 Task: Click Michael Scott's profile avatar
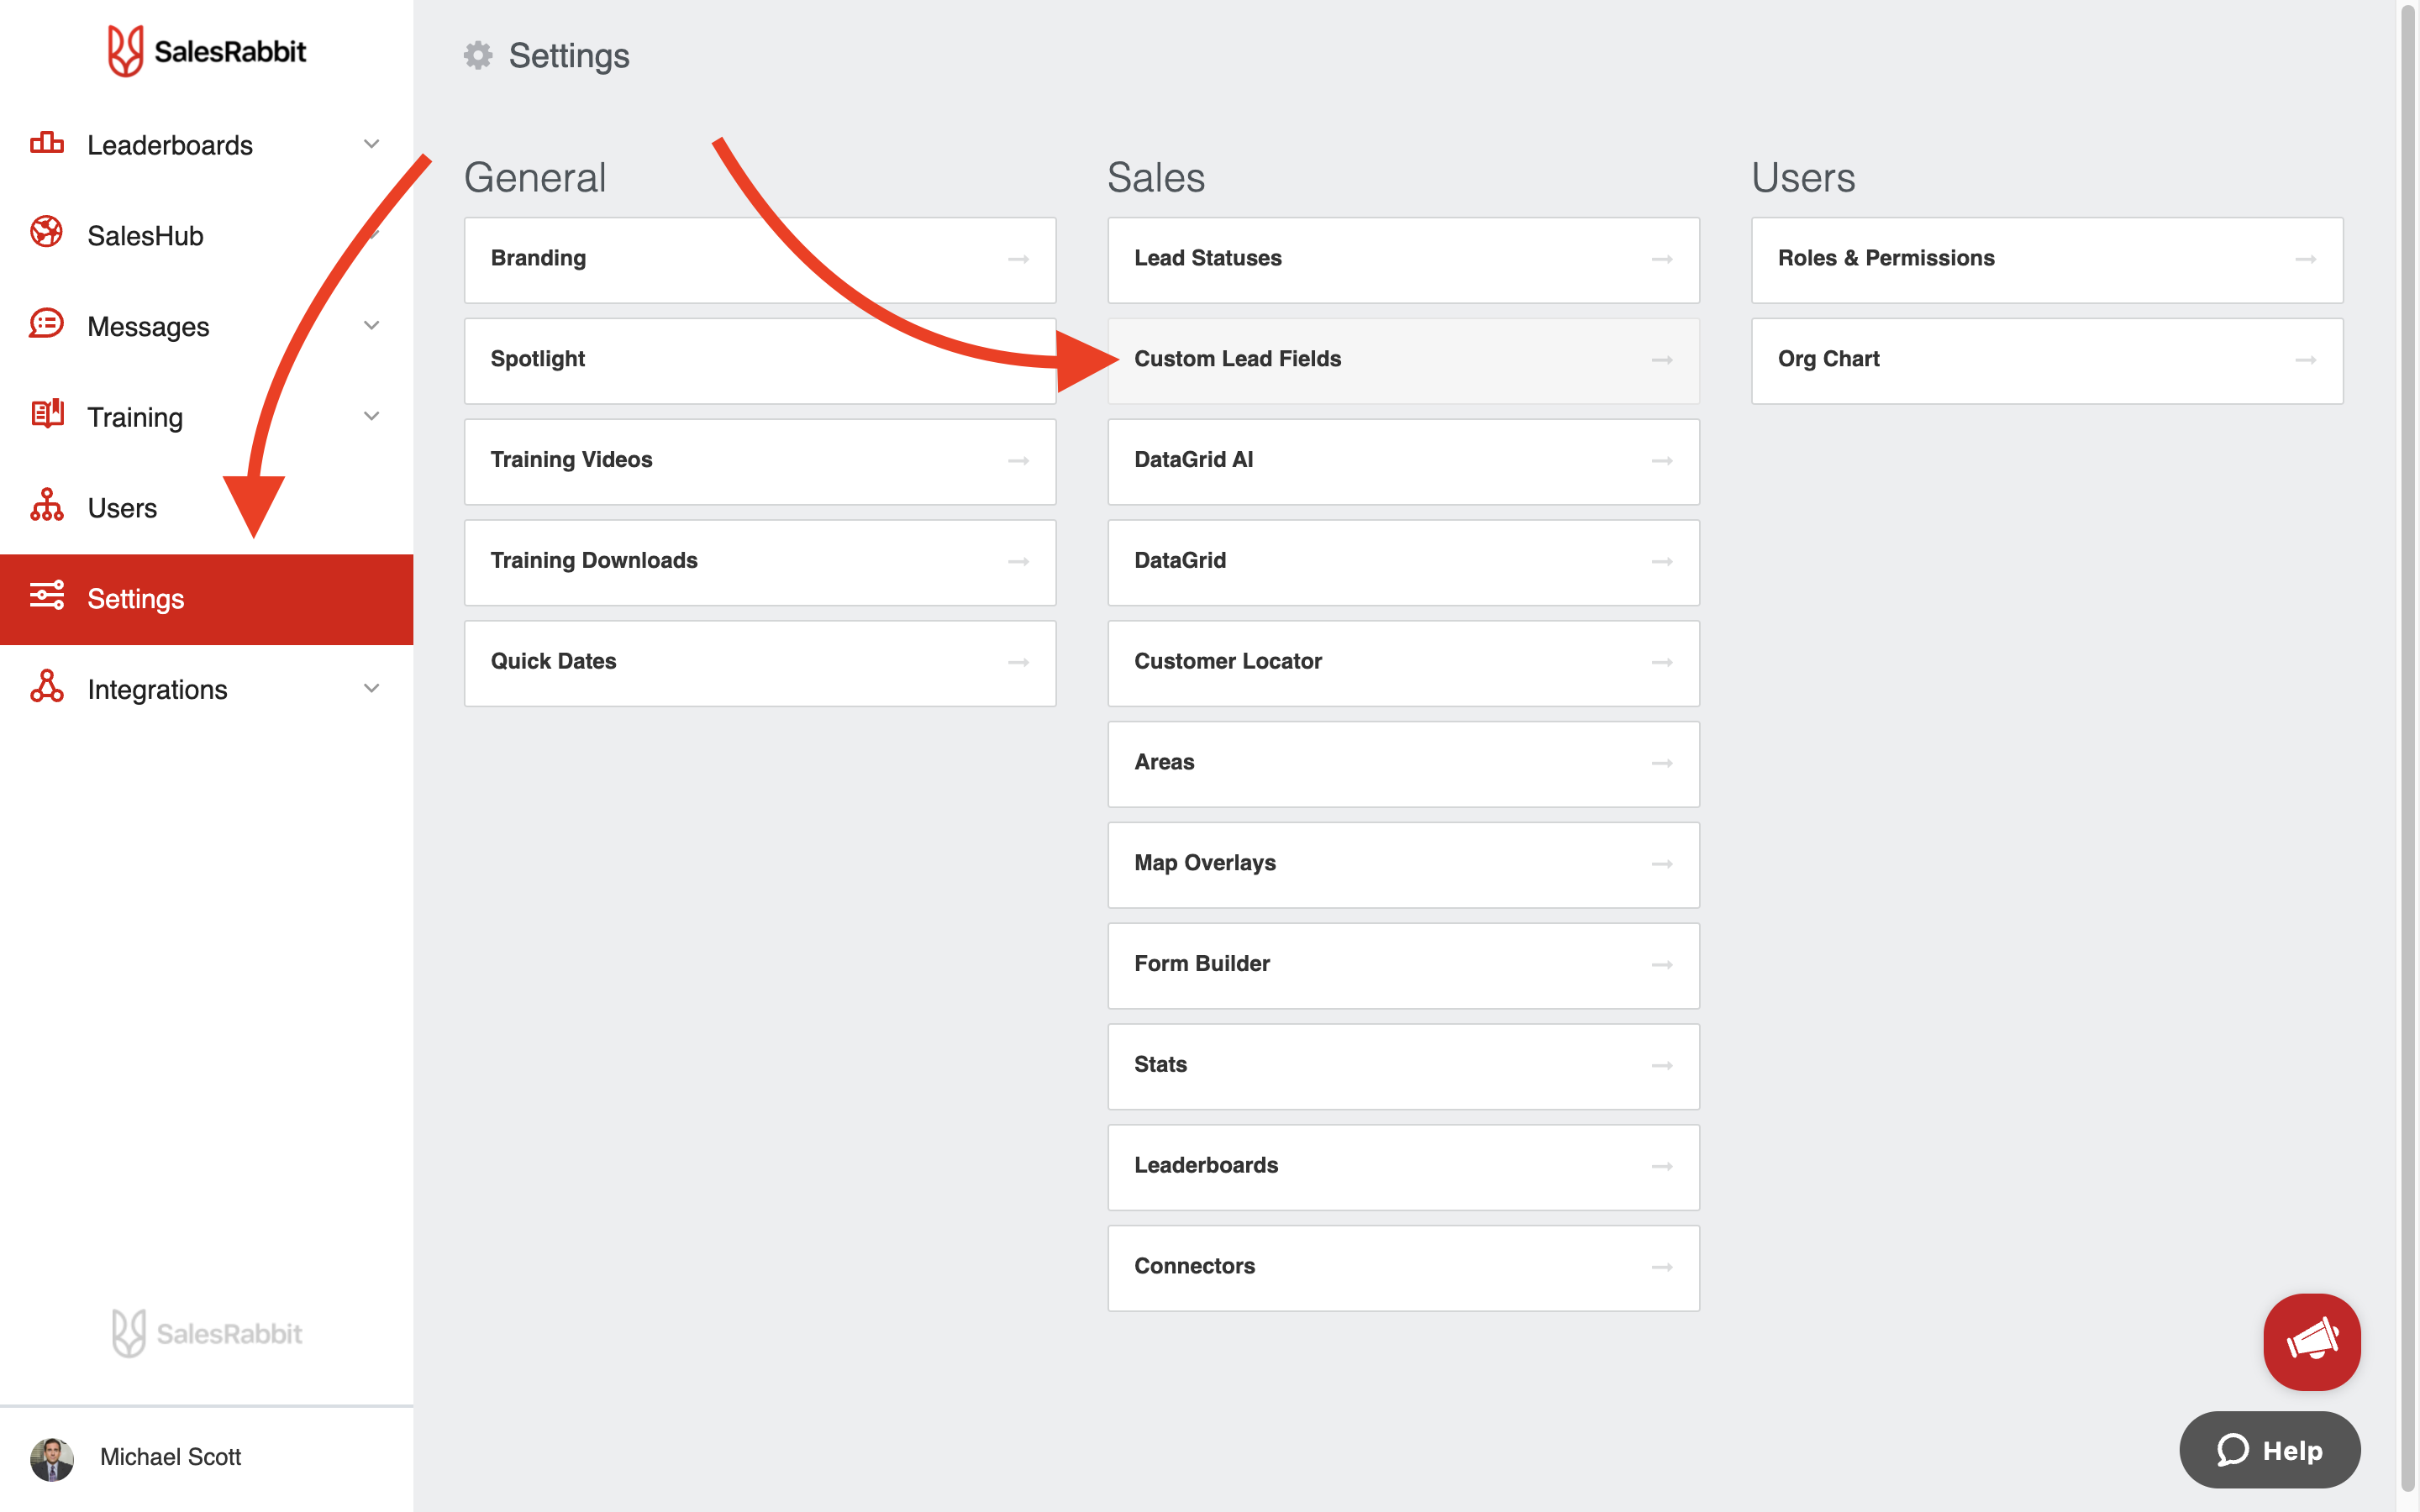pos(52,1458)
